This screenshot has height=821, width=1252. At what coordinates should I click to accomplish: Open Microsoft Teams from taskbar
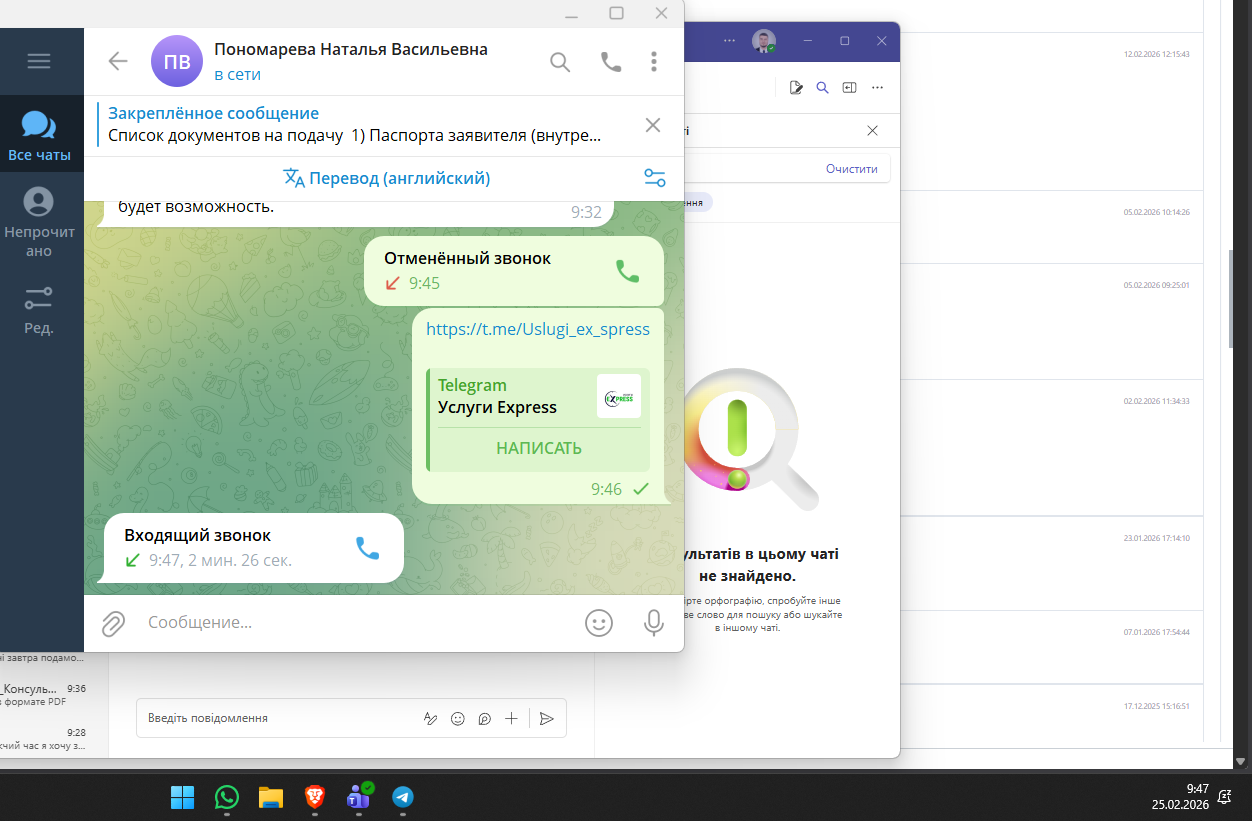pos(359,797)
